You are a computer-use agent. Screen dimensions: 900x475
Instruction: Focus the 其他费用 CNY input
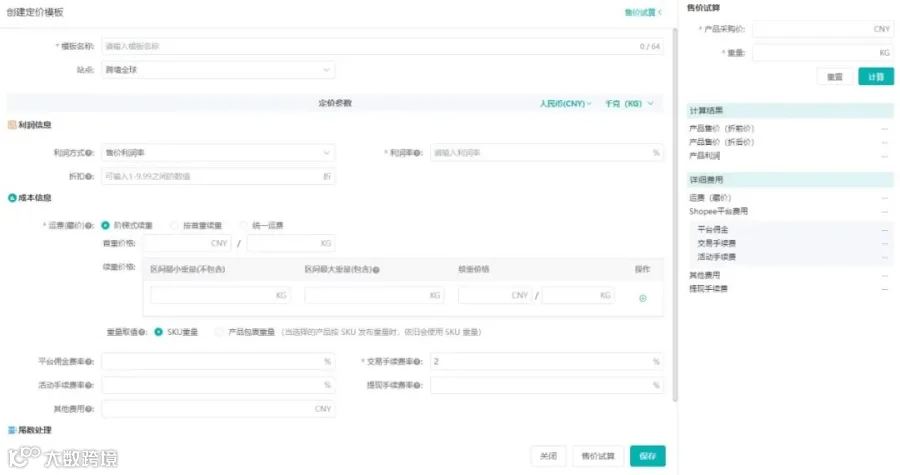[218, 409]
